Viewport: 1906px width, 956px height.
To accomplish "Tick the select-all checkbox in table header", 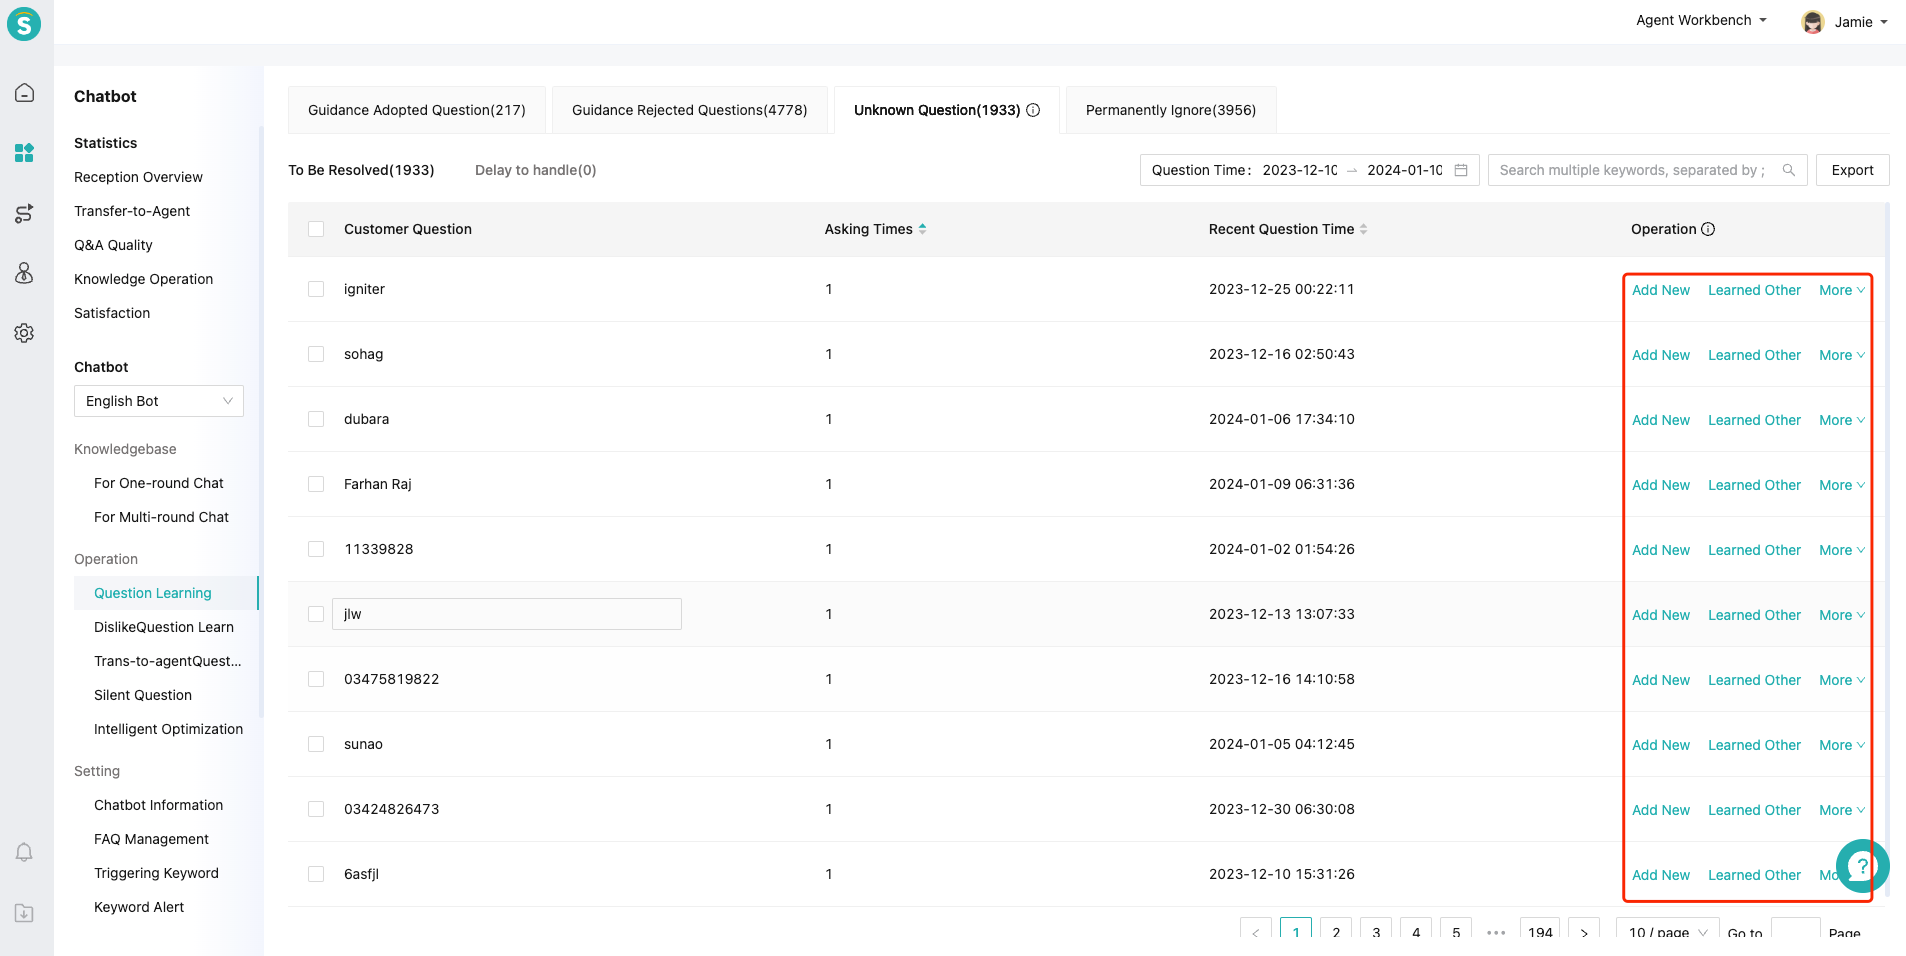I will click(x=316, y=229).
